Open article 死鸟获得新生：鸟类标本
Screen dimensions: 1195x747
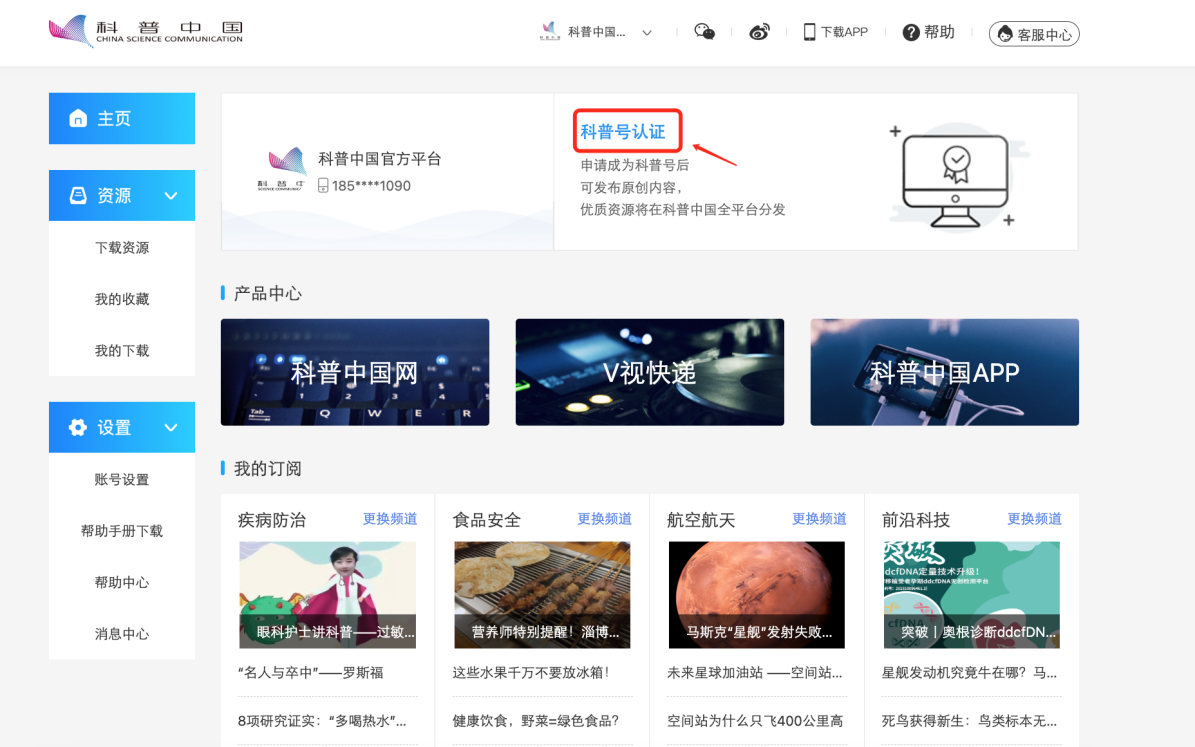969,720
